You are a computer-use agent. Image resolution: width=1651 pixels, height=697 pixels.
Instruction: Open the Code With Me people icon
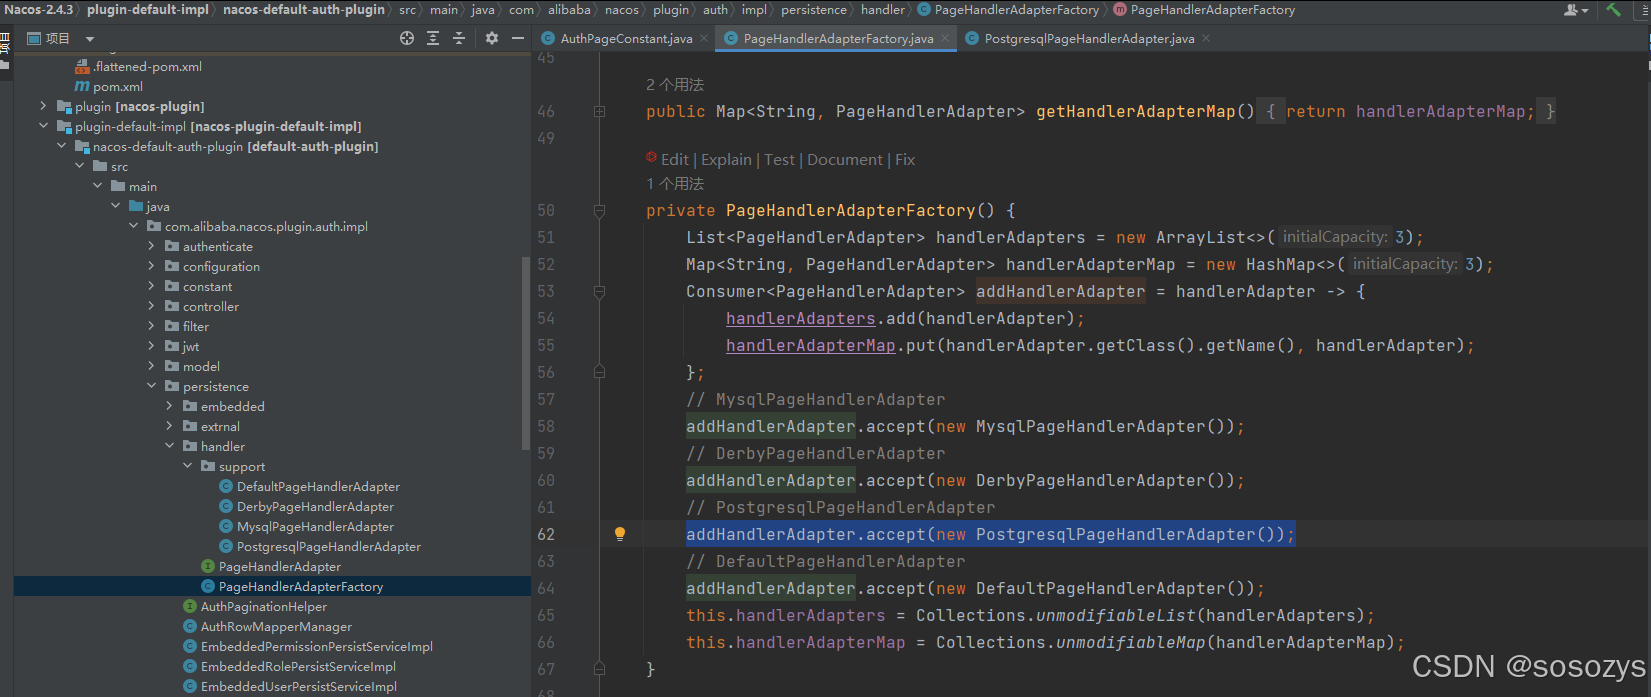pos(1576,10)
